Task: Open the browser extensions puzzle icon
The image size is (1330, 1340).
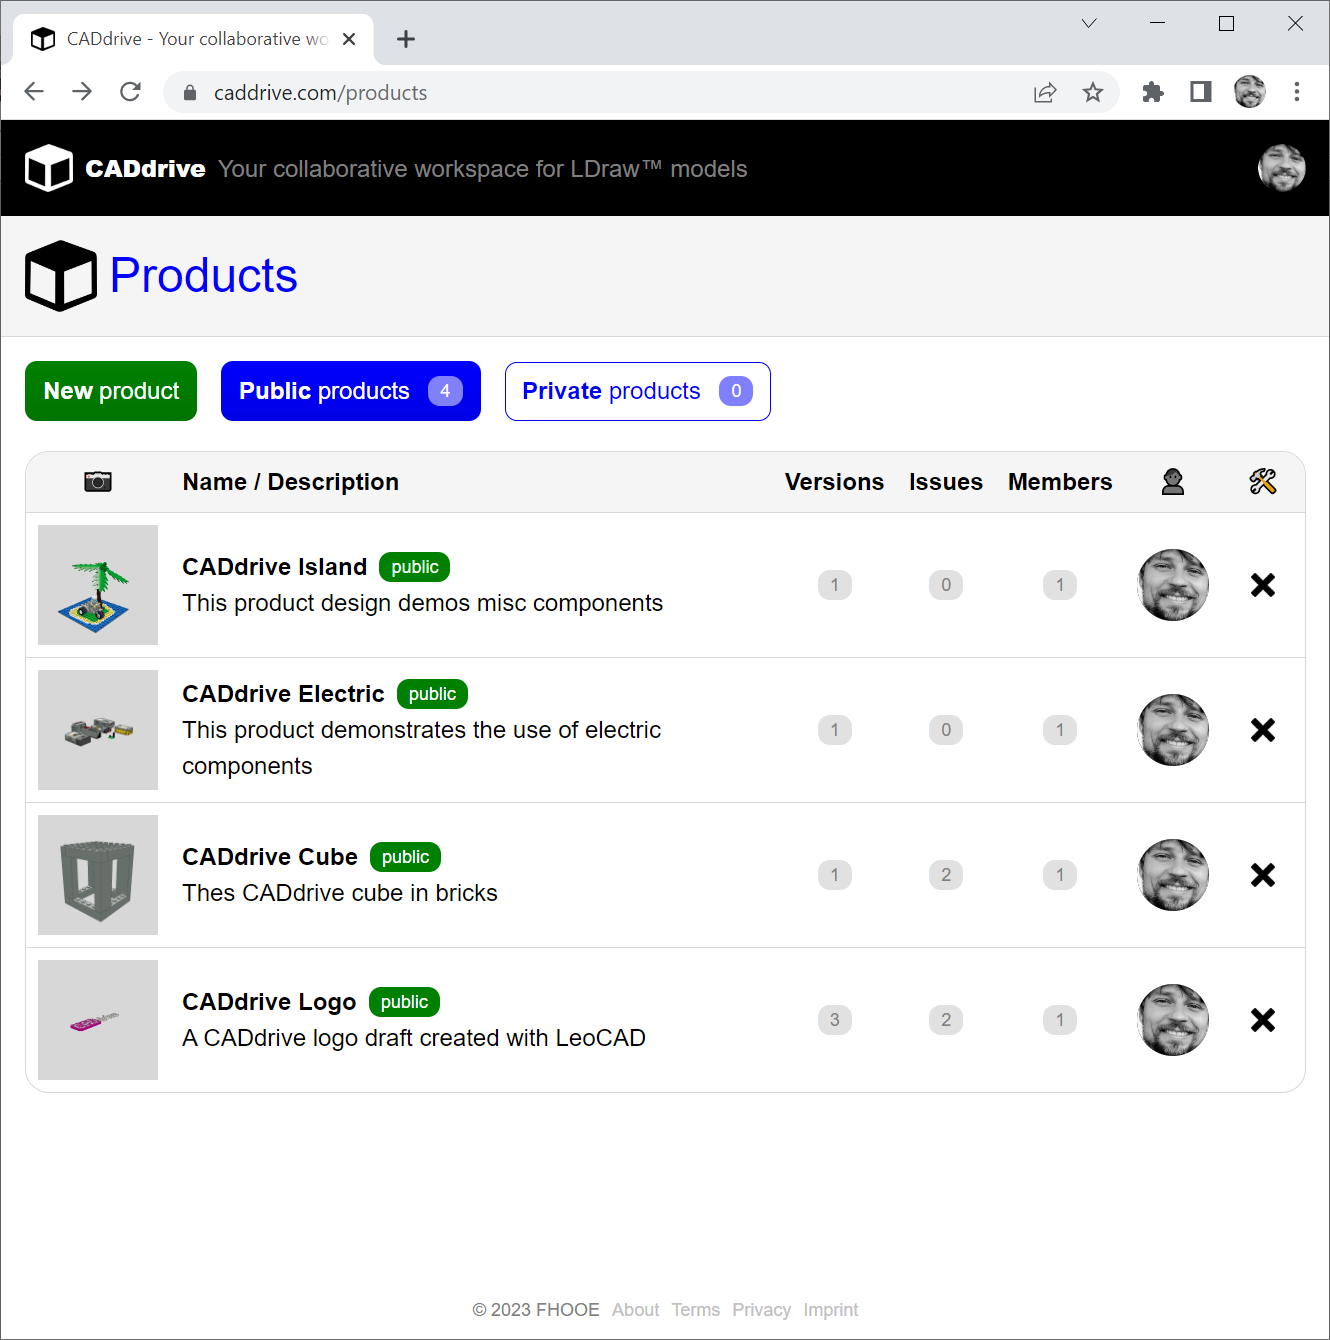Action: click(1152, 92)
